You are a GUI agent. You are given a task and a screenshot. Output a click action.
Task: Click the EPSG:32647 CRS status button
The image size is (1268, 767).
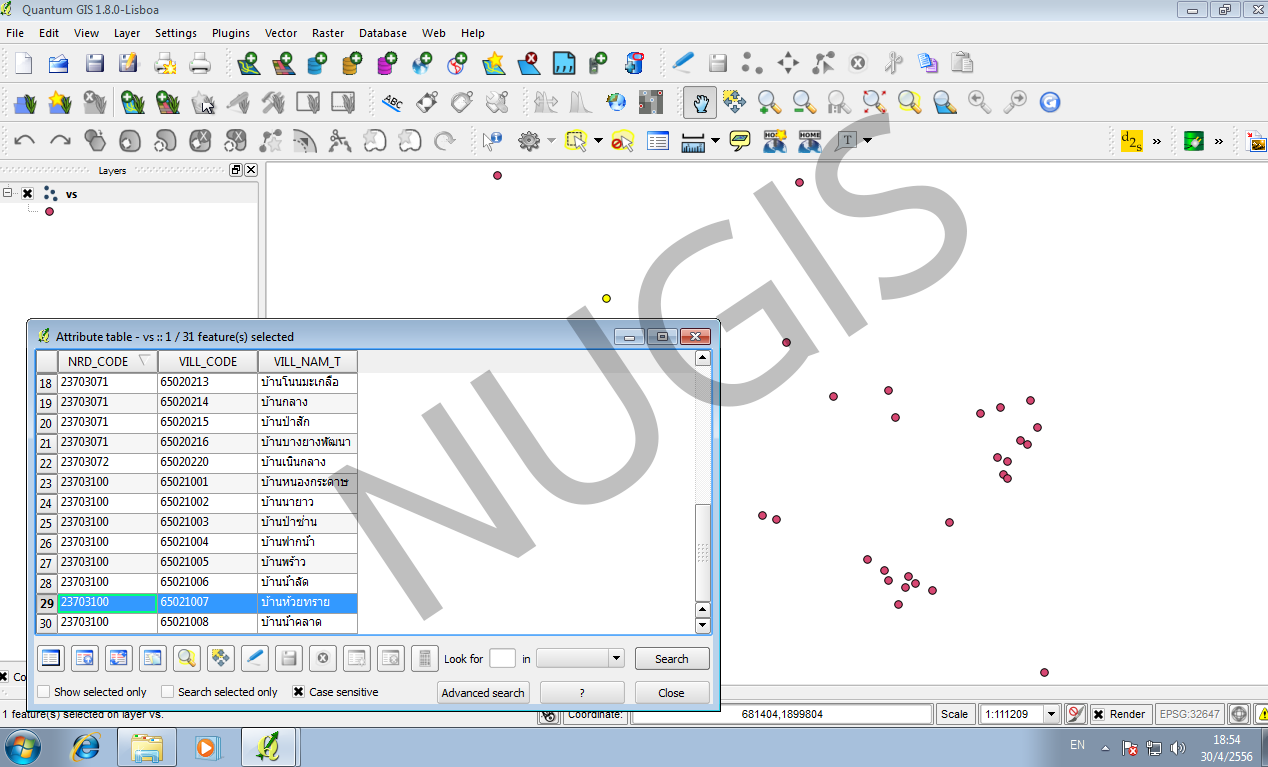[1189, 714]
